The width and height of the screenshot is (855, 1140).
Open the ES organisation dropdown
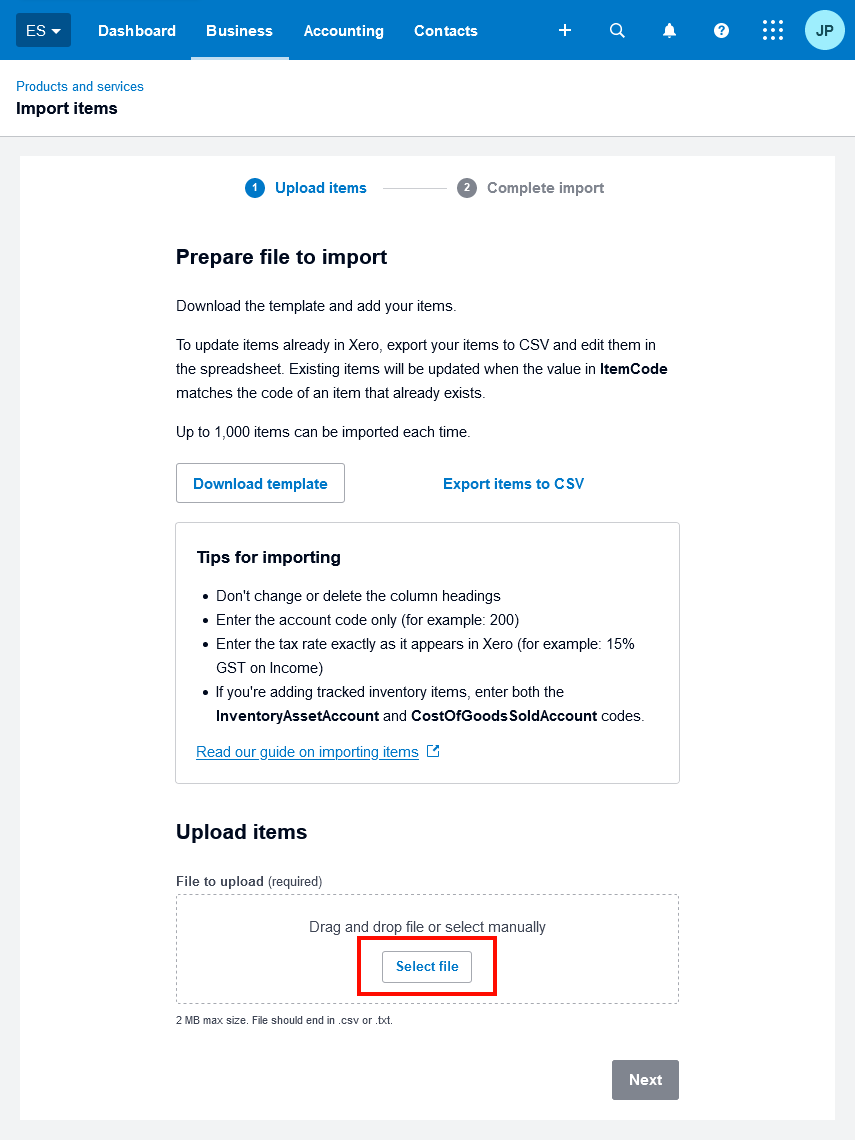[x=42, y=30]
